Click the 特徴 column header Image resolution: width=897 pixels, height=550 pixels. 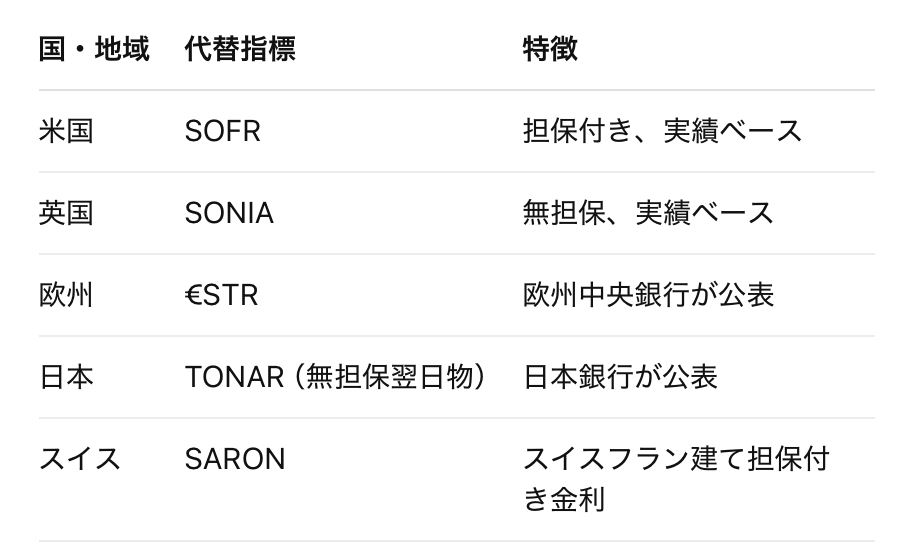coord(550,49)
